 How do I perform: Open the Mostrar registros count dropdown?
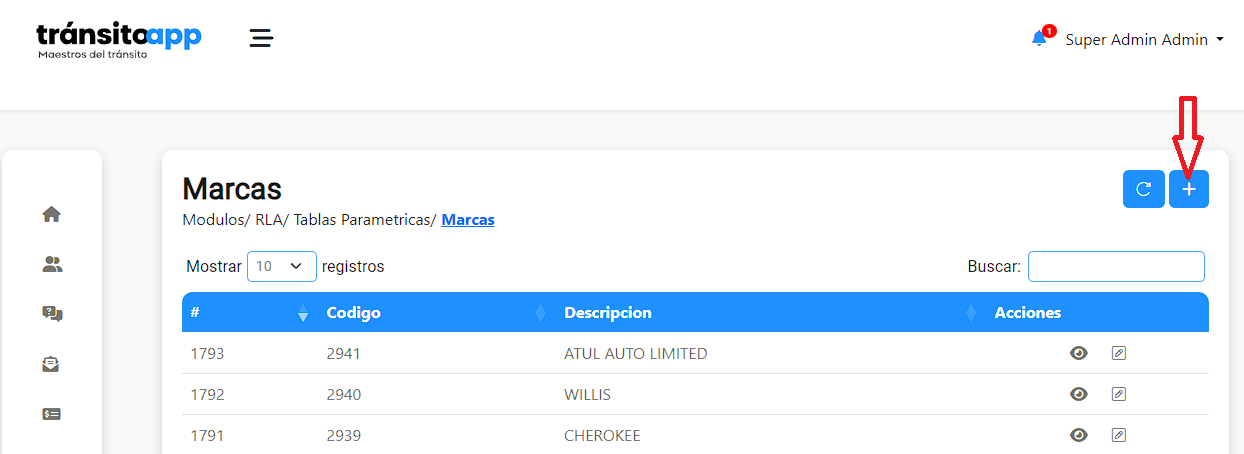coord(281,266)
